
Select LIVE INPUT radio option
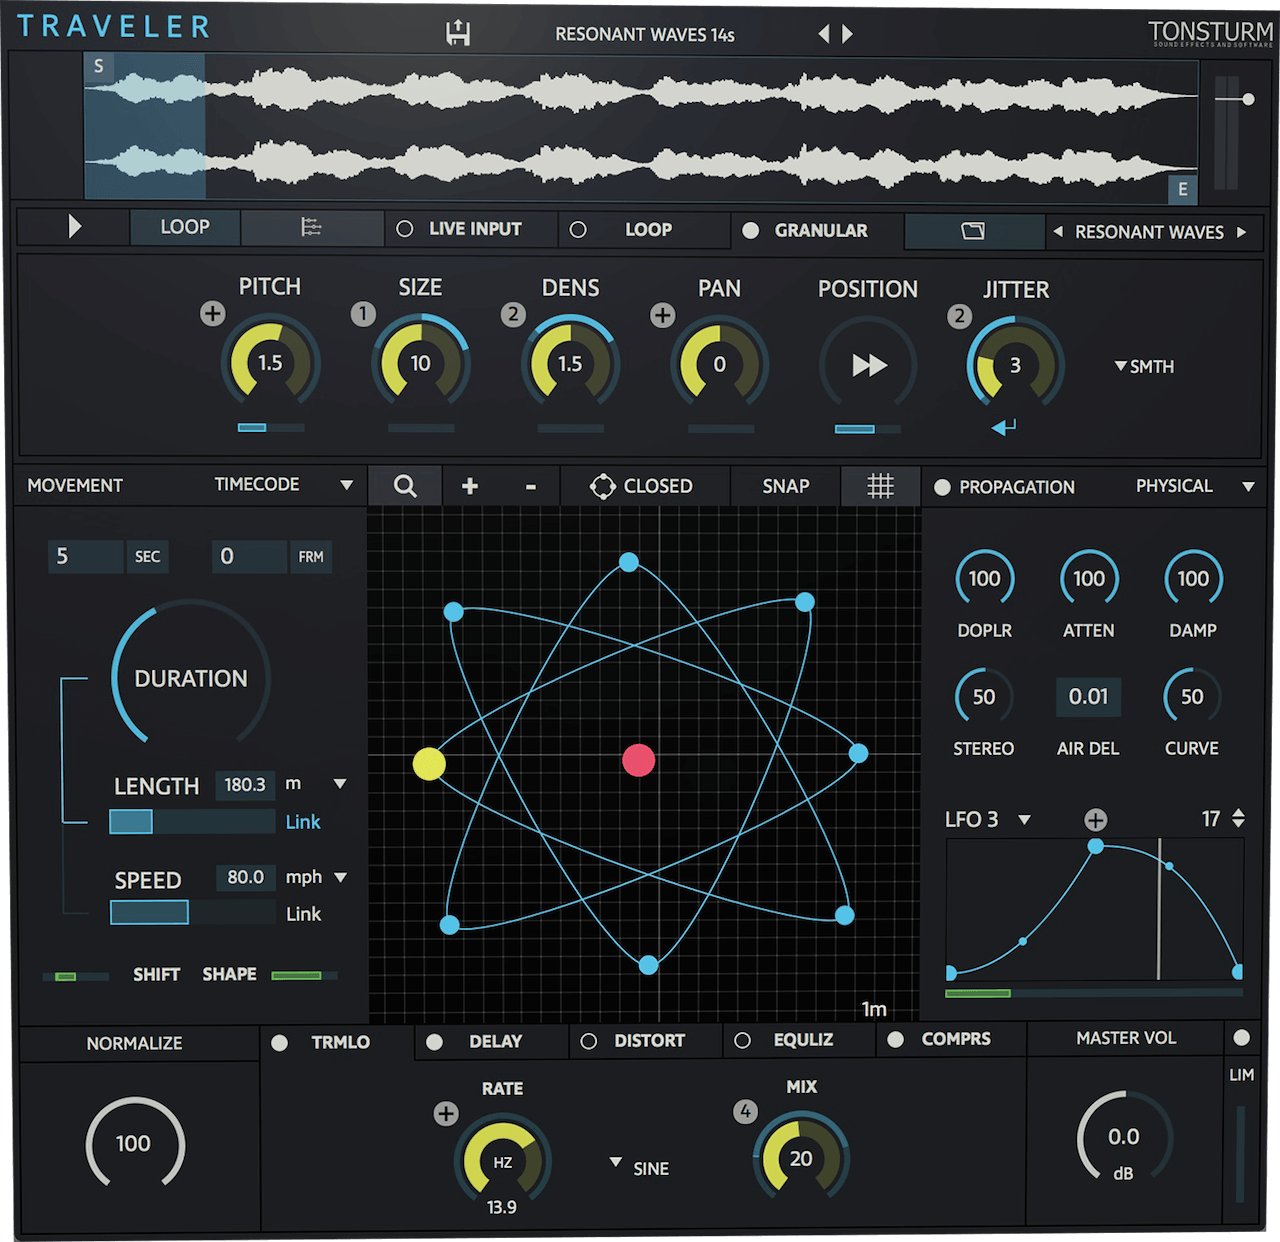click(x=405, y=229)
